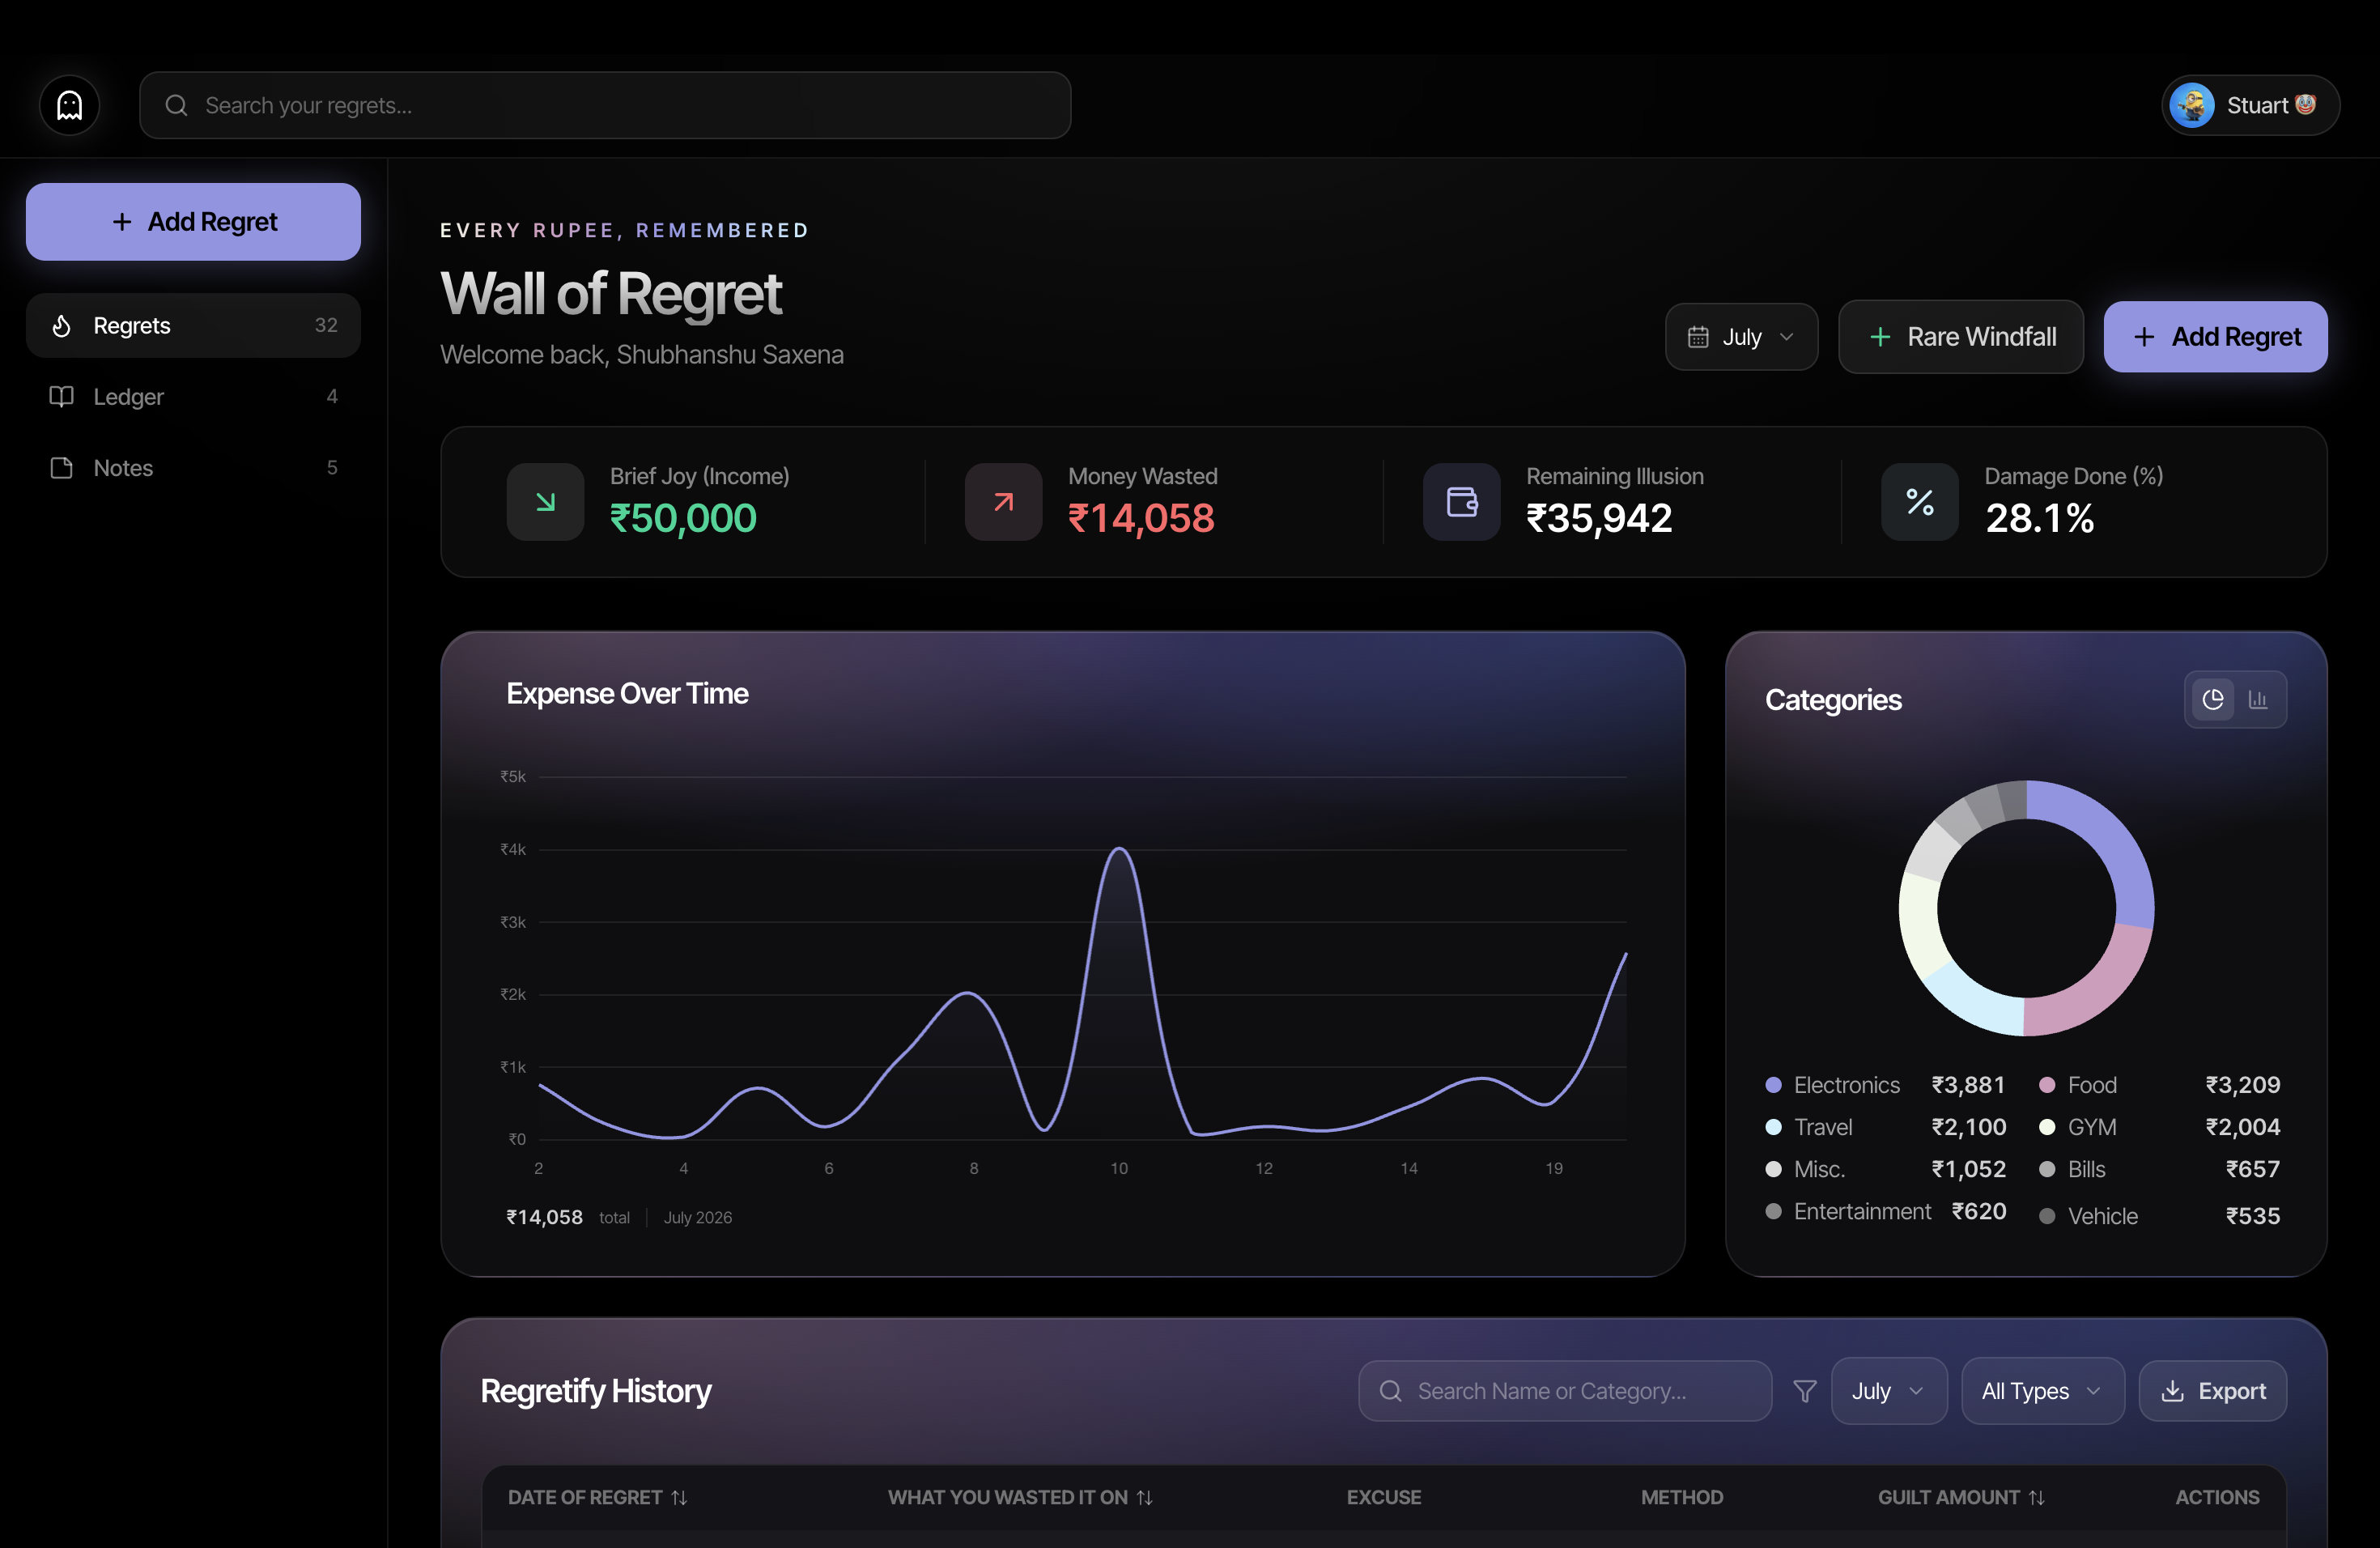Click the 28.1% Damage Done value
This screenshot has width=2380, height=1548.
point(2039,518)
